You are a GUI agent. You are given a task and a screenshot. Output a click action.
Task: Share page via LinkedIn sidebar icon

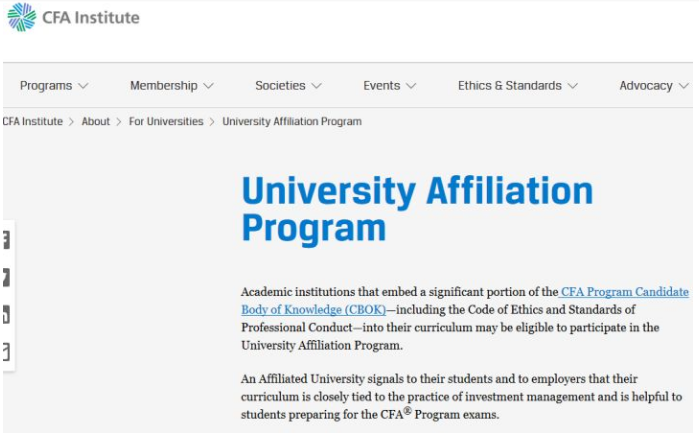(5, 315)
